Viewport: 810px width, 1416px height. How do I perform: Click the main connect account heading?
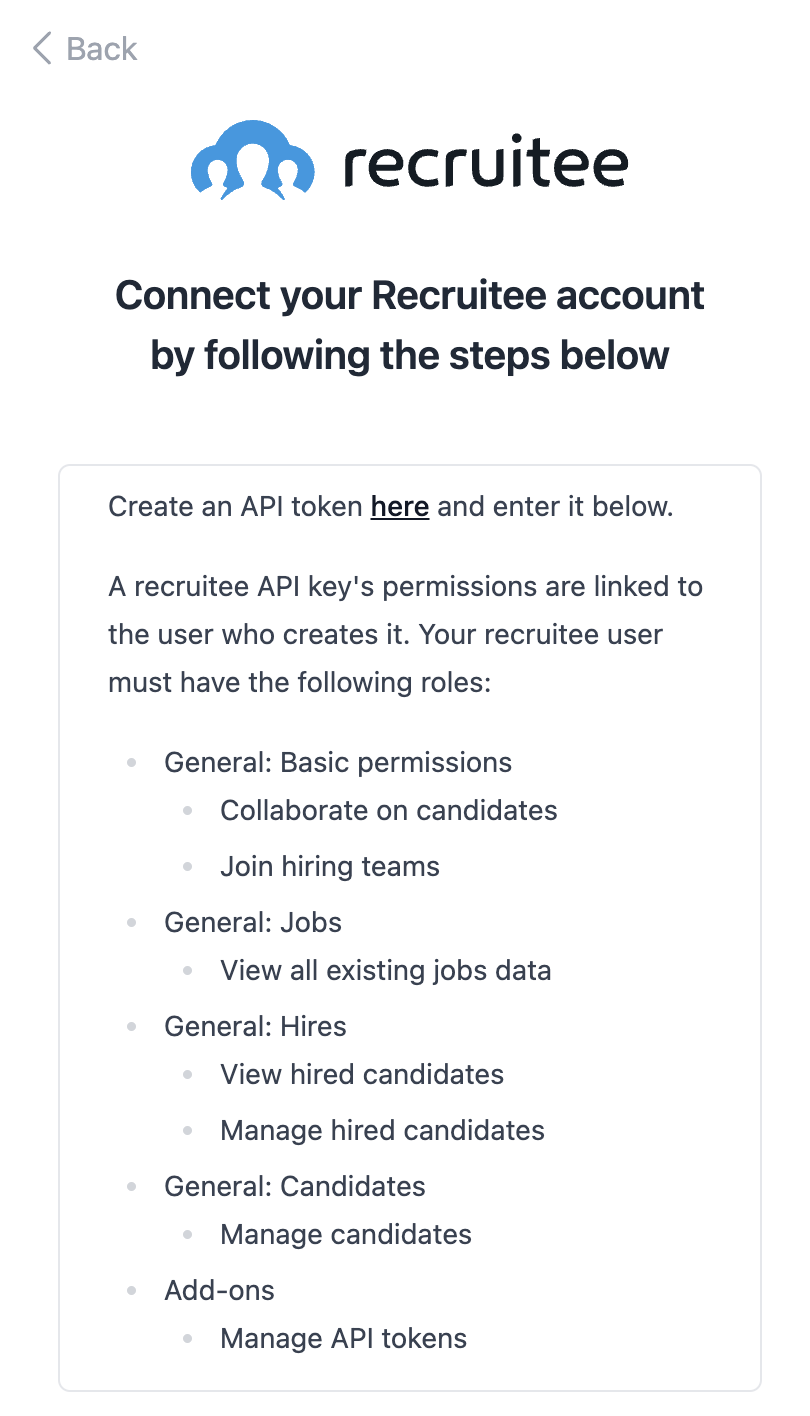[410, 325]
